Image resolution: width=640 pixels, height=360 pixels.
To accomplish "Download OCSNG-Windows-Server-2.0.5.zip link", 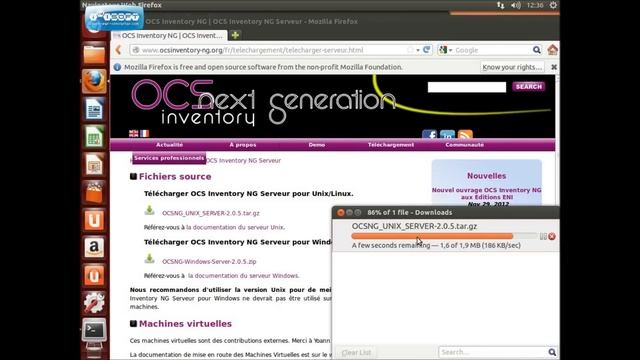I will 209,262.
